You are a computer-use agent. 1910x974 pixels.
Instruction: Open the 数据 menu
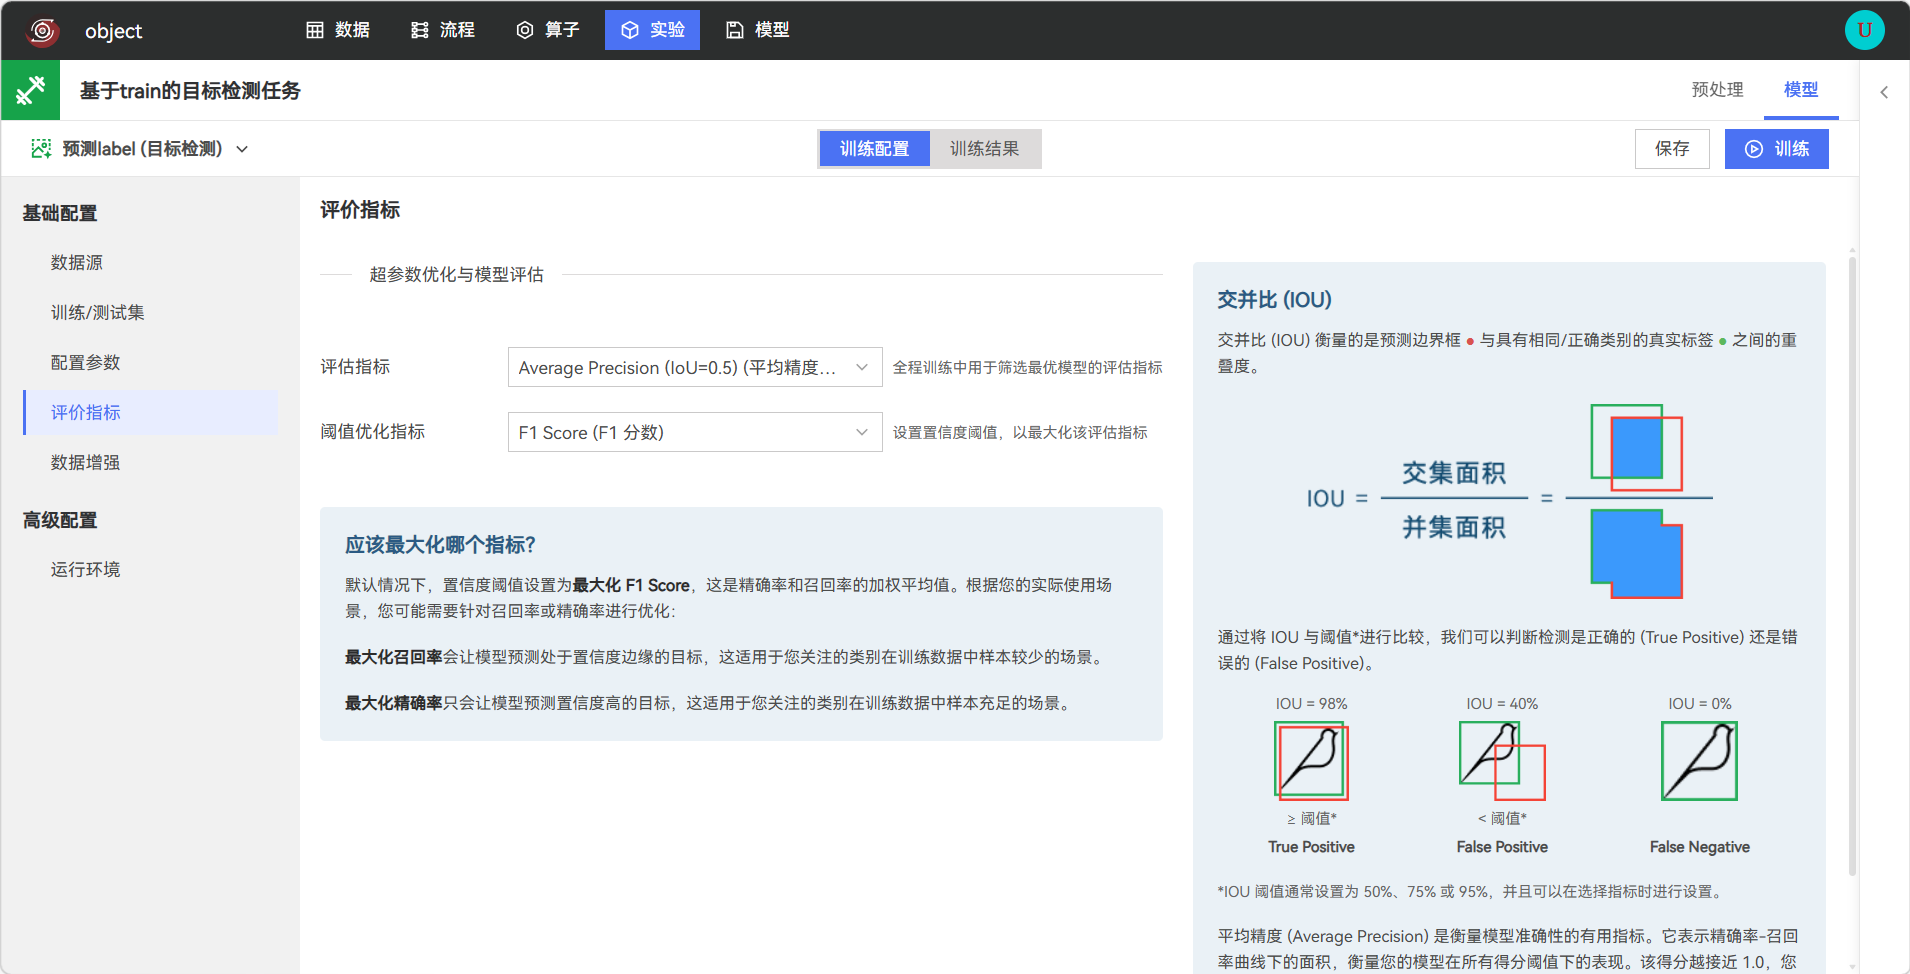point(338,30)
